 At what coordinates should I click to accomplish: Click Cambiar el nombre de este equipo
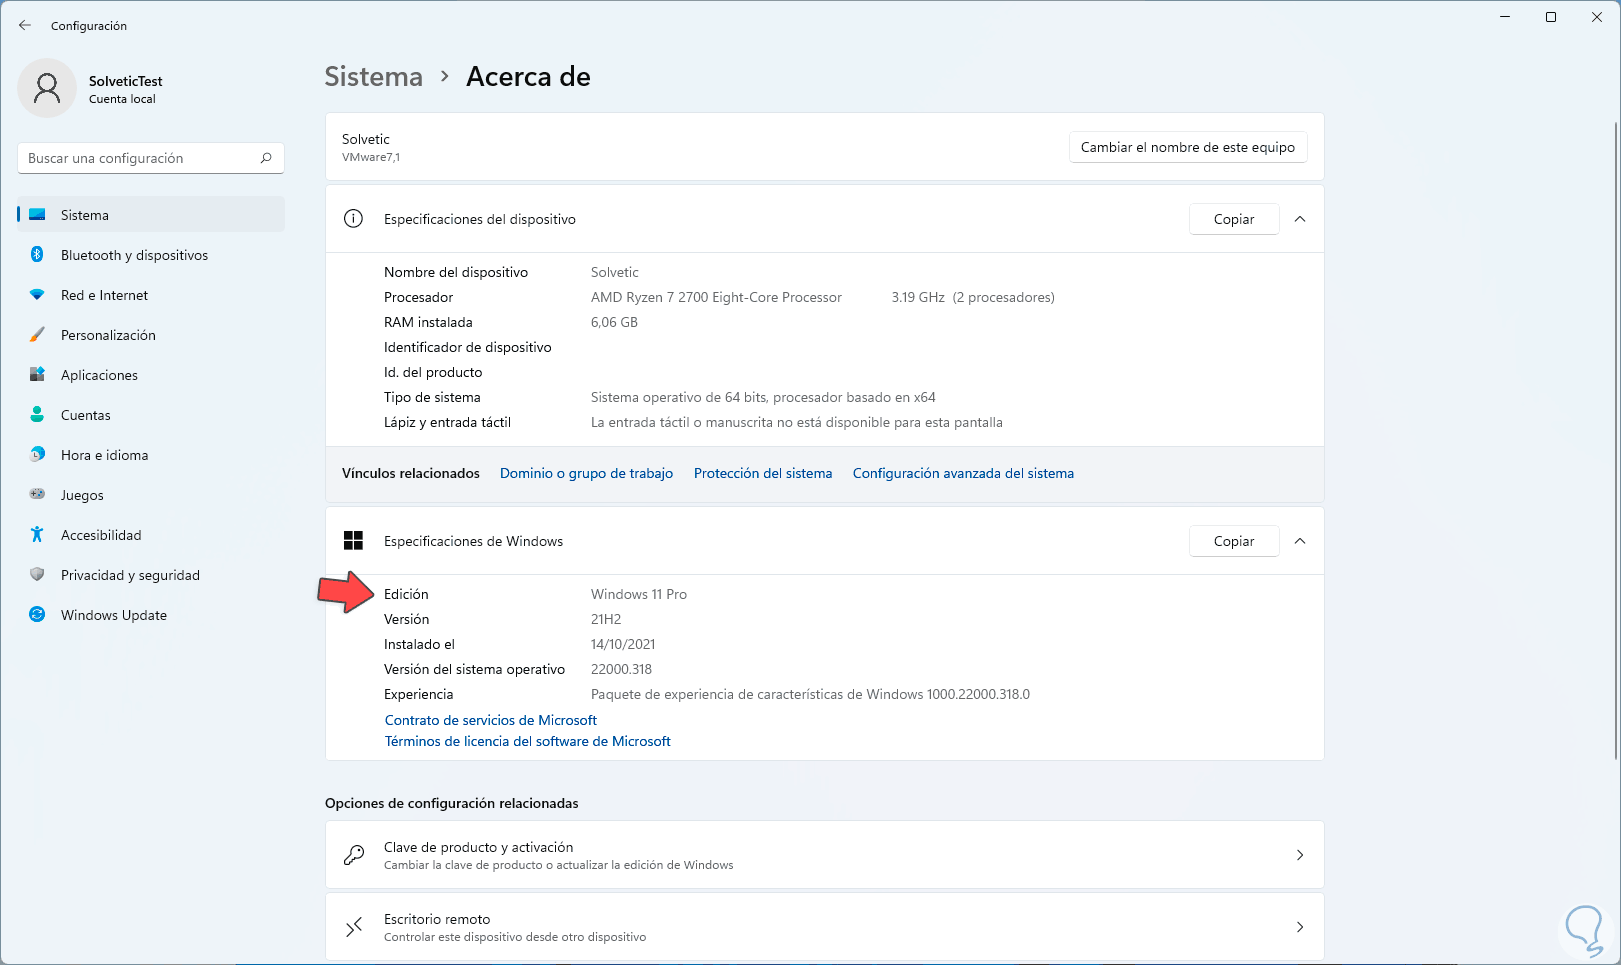pos(1187,147)
